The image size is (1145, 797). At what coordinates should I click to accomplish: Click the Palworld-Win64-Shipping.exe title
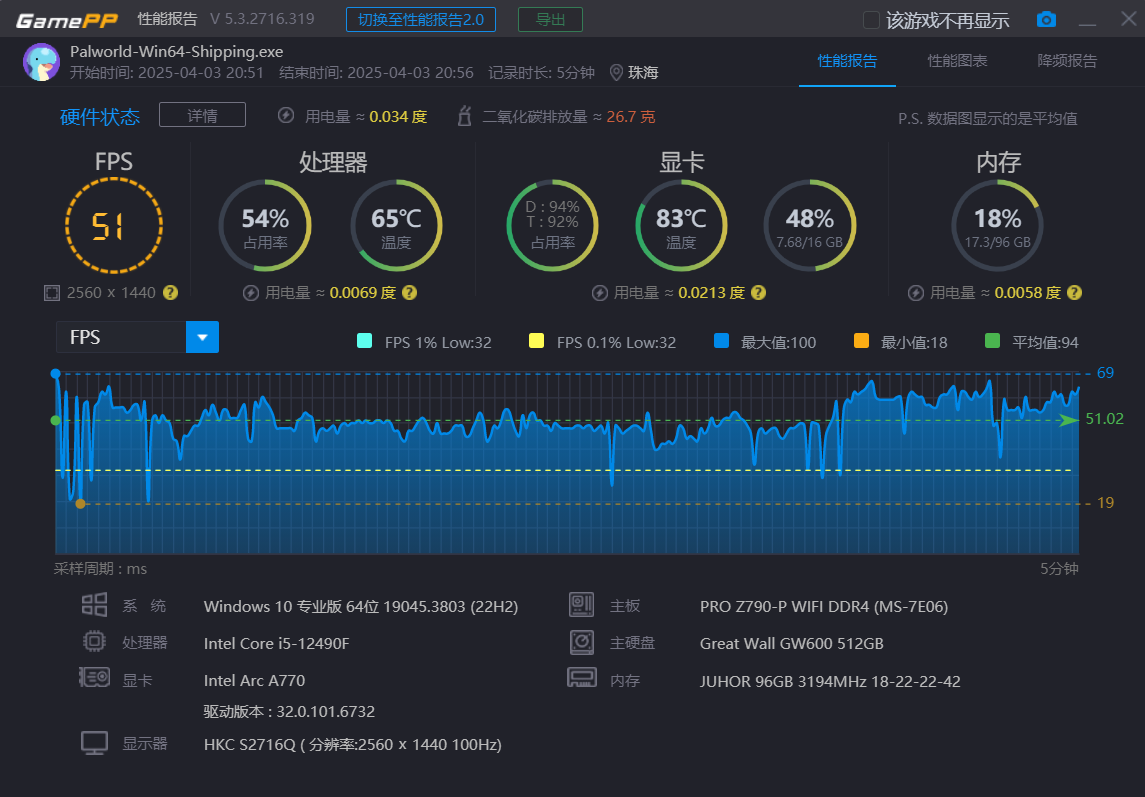[x=177, y=52]
